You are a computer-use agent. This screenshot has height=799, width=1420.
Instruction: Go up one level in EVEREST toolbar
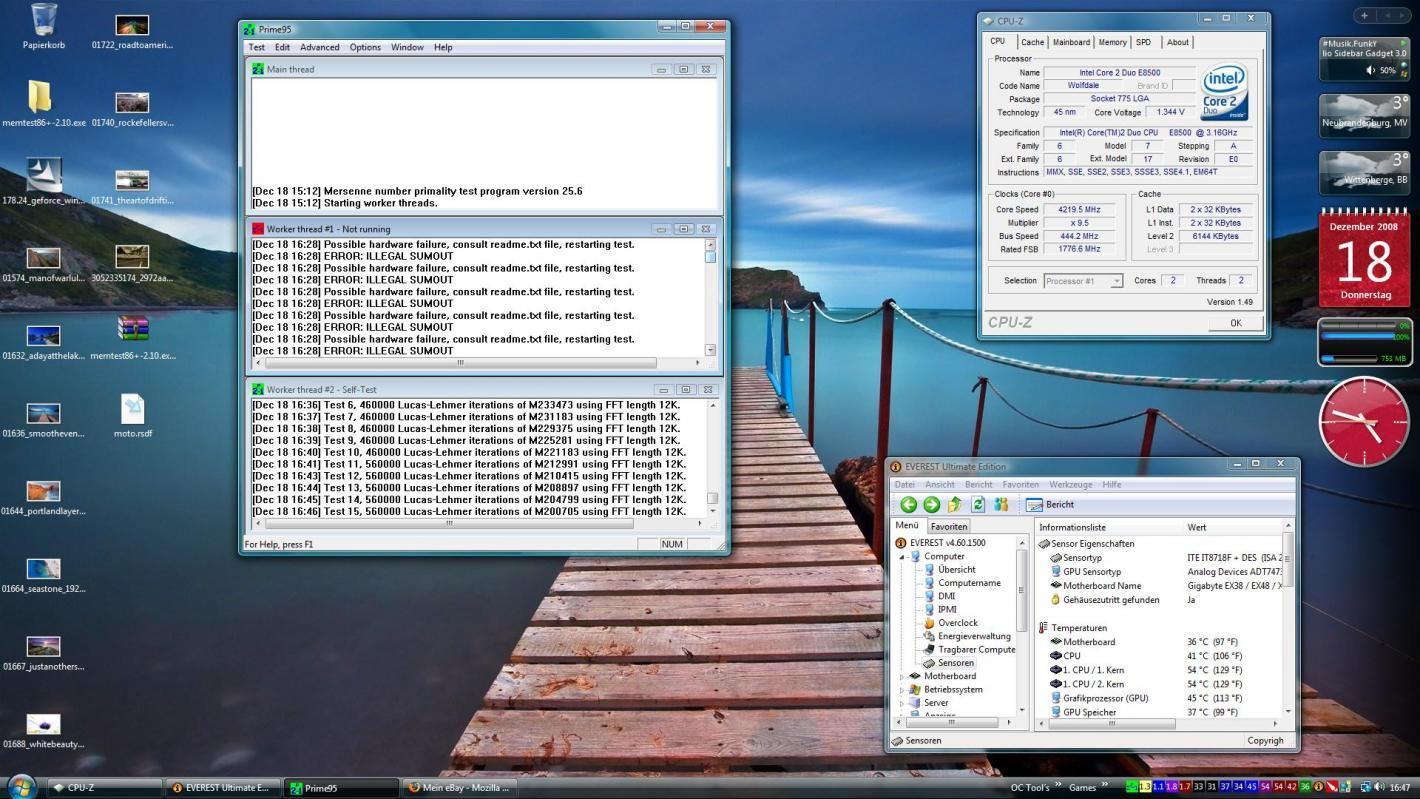[954, 505]
